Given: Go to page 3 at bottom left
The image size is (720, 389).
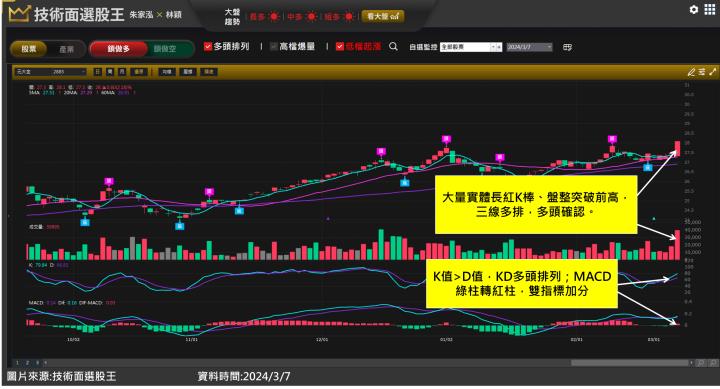Looking at the screenshot, I should coord(37,363).
